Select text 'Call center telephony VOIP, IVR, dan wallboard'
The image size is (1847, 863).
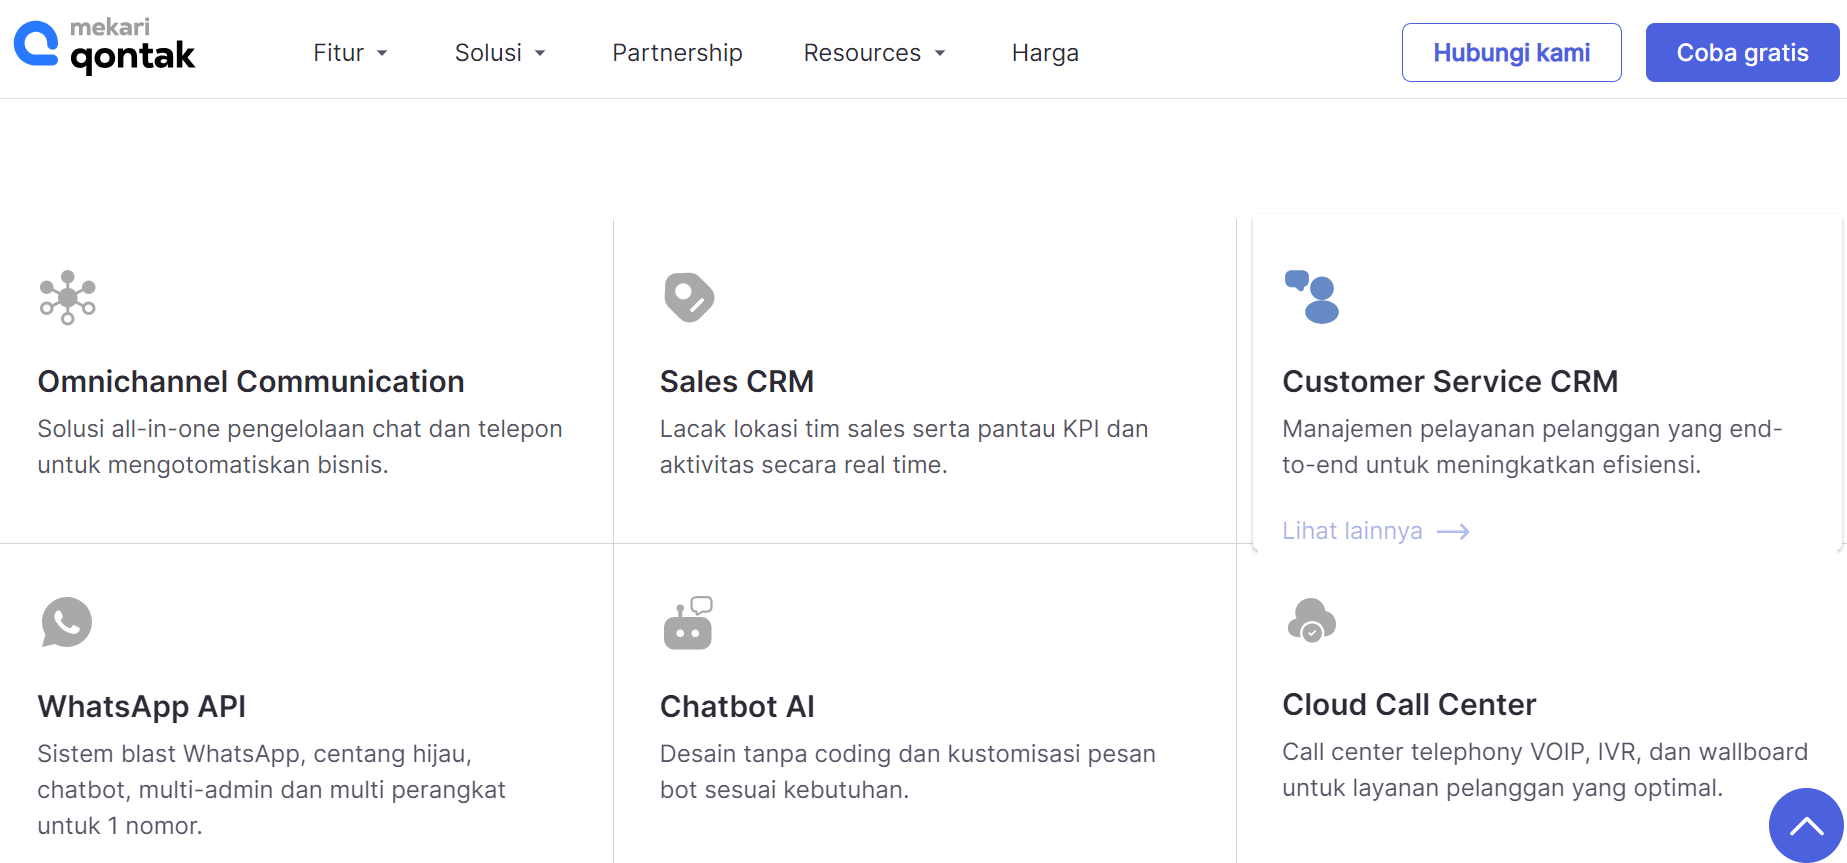coord(1545,752)
